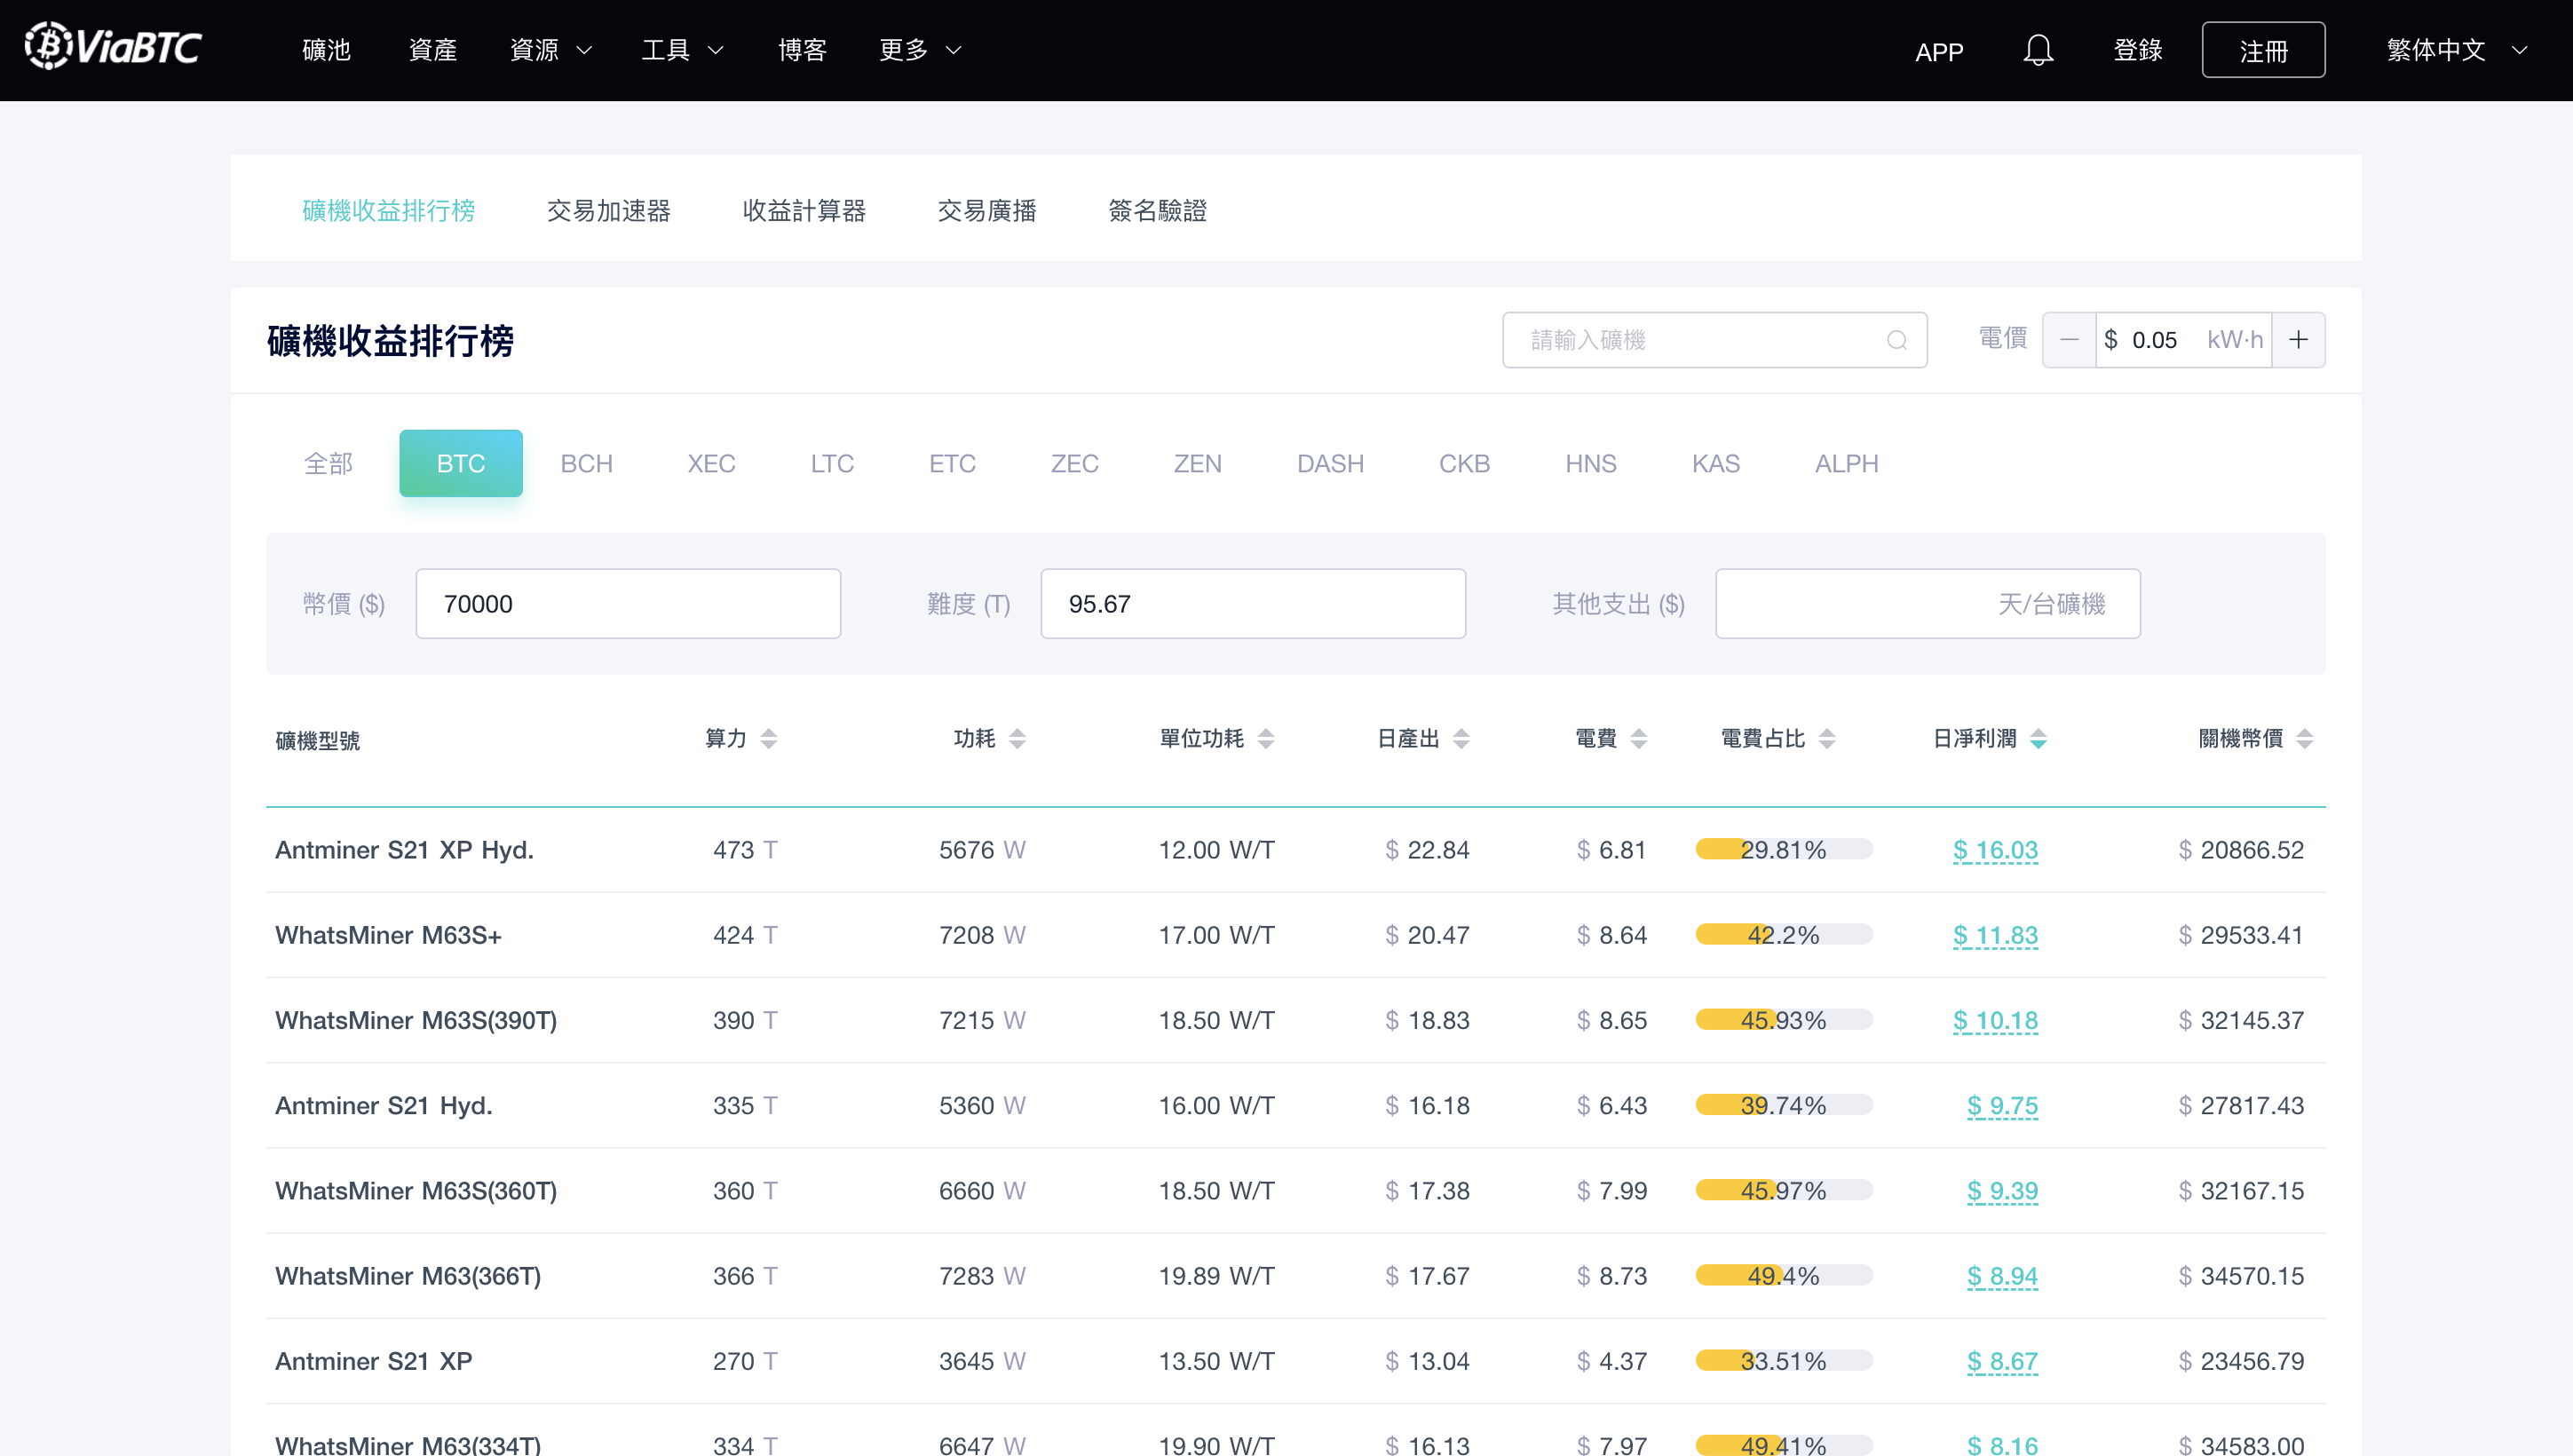Open the 繁体中文 language selector
This screenshot has width=2573, height=1456.
(x=2457, y=50)
